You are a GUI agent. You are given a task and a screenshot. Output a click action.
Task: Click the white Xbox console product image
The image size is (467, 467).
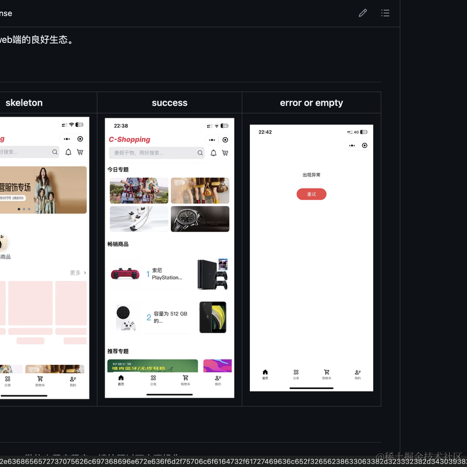pos(125,318)
